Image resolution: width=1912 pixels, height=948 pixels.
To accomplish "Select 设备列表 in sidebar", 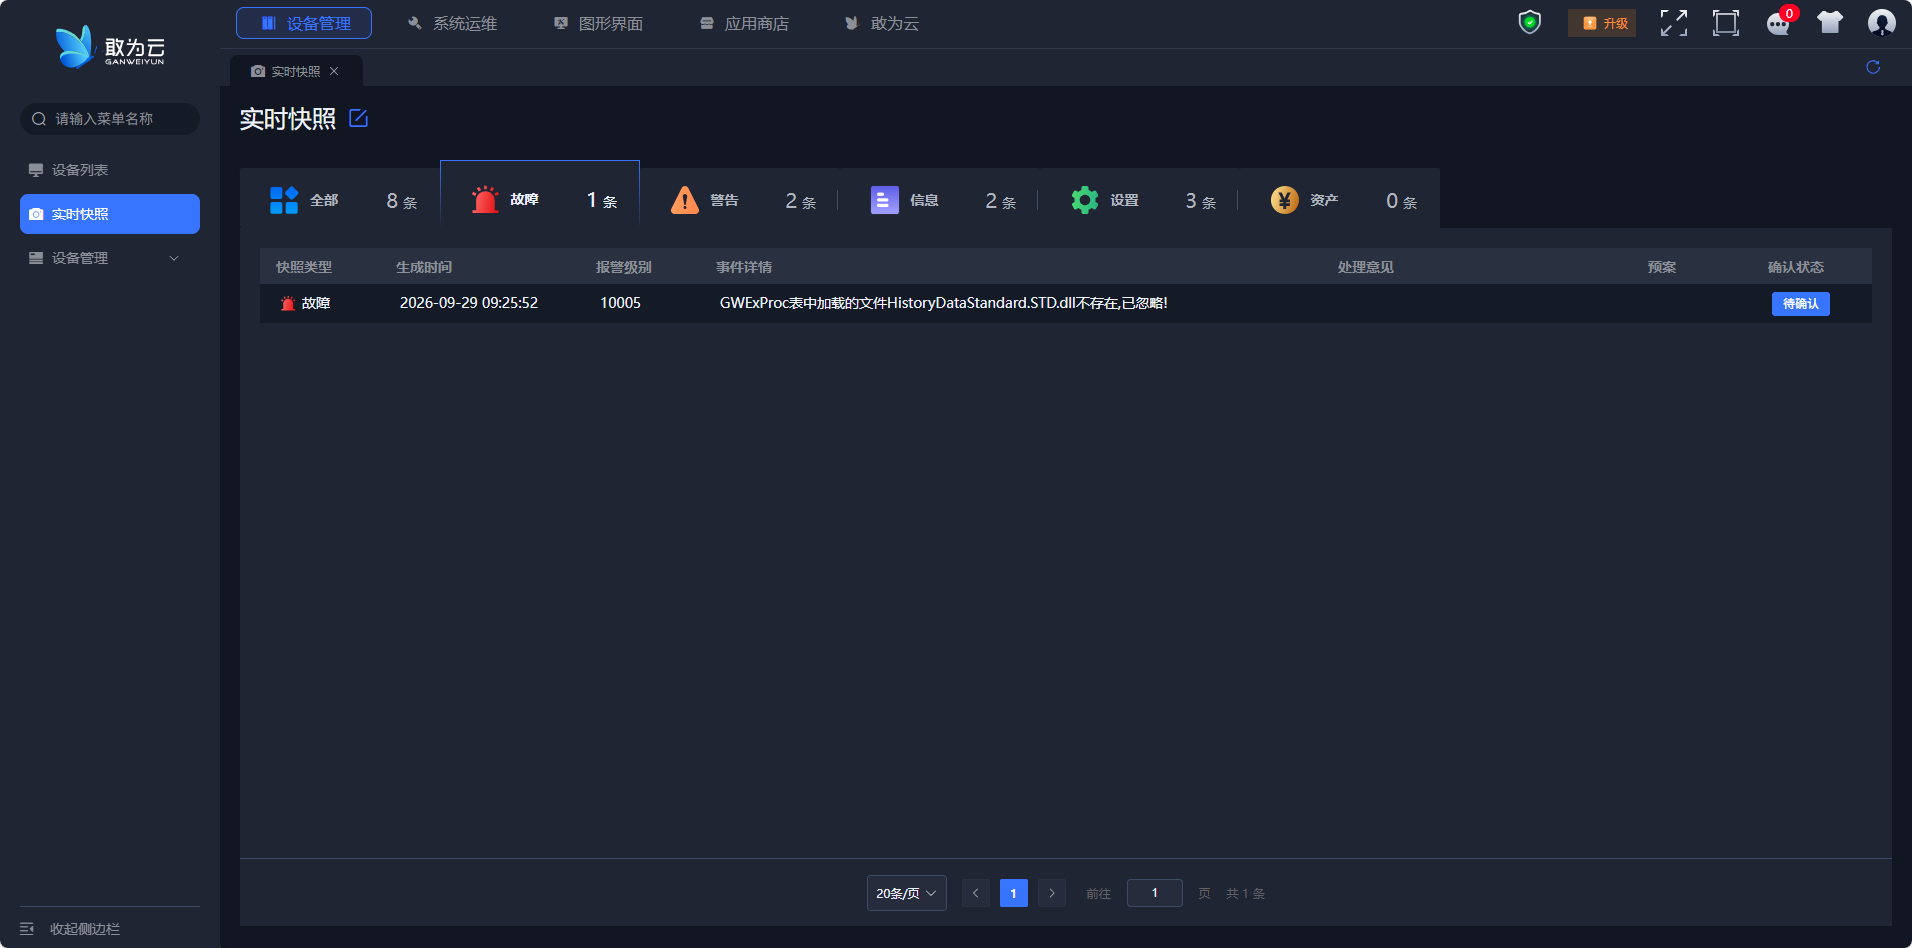I will point(110,170).
